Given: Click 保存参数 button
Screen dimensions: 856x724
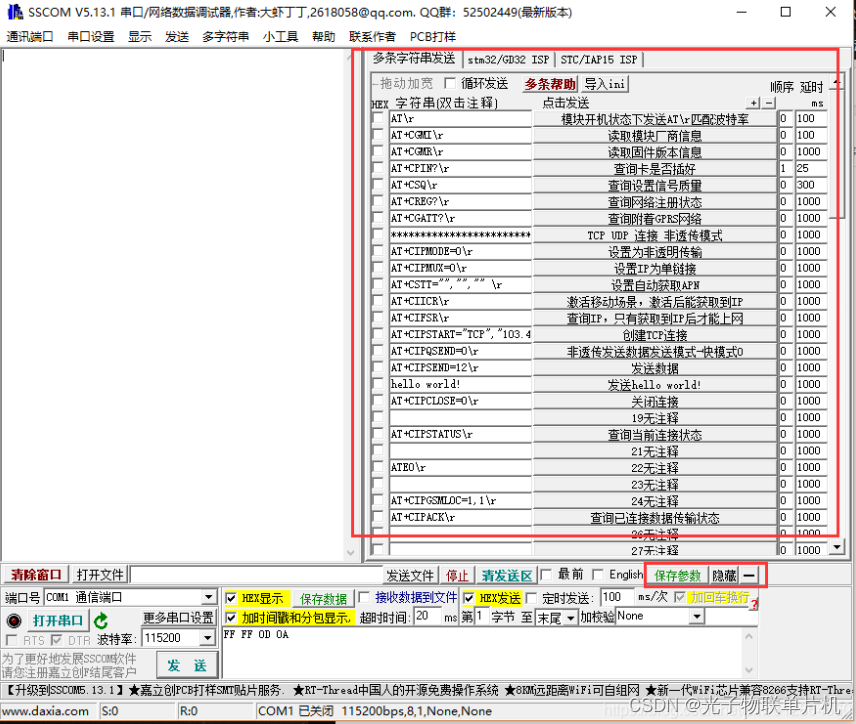Looking at the screenshot, I should click(677, 575).
